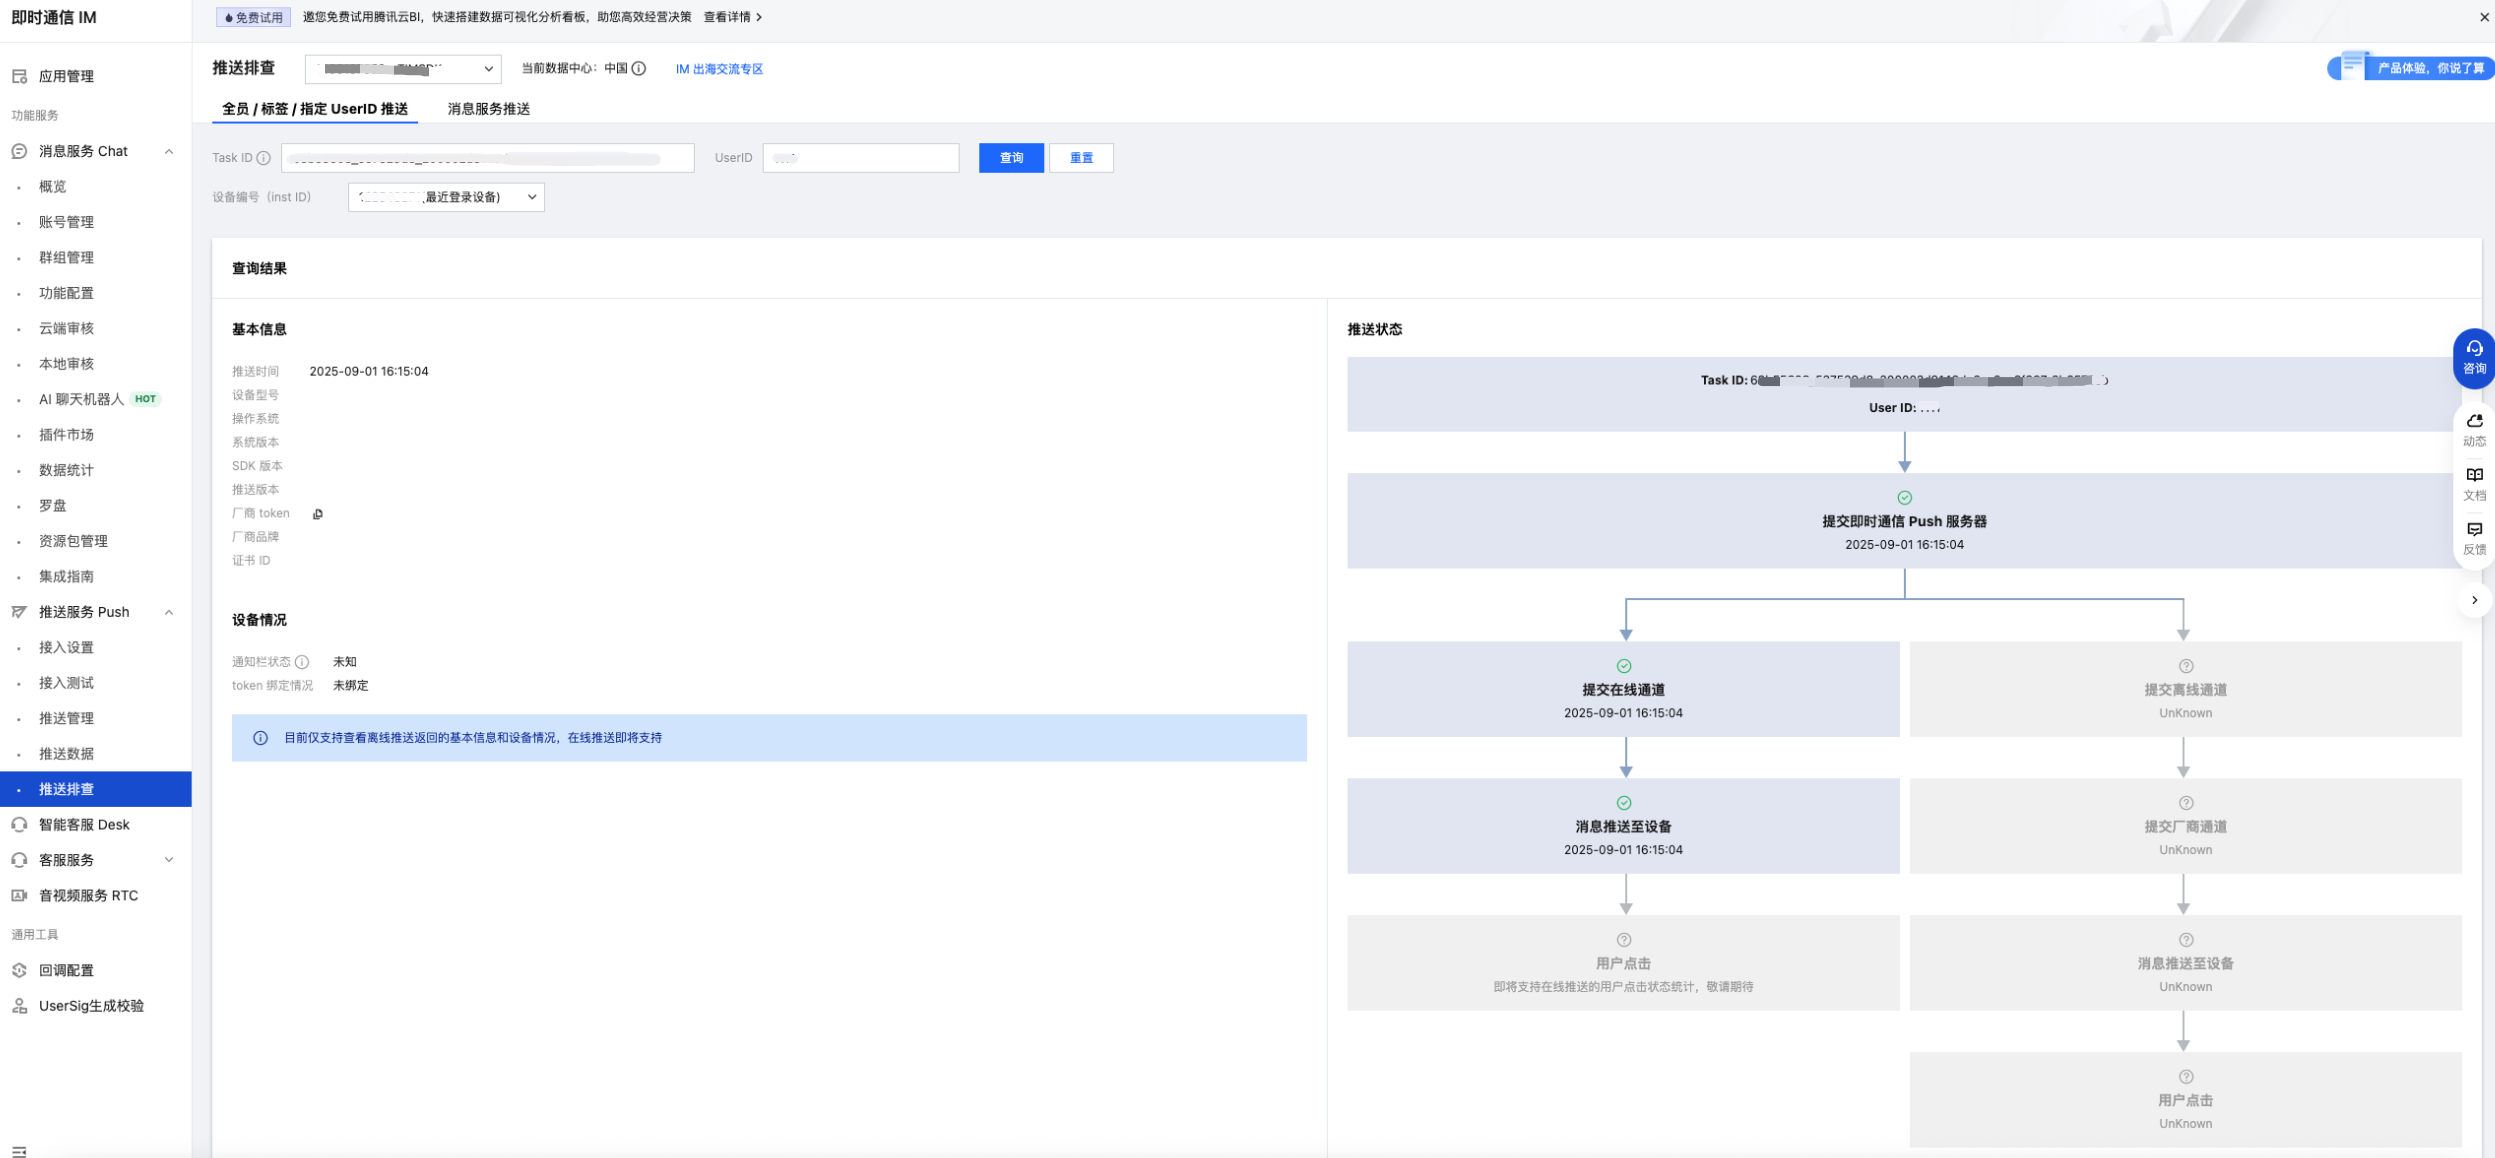Open the 反馈 feedback icon
The image size is (2495, 1158).
click(x=2474, y=538)
